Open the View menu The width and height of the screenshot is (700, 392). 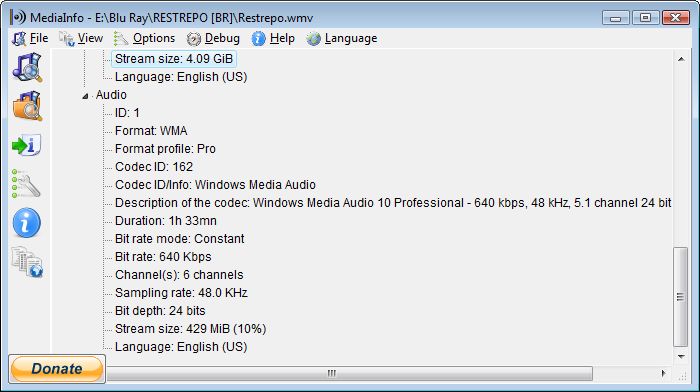pos(81,38)
